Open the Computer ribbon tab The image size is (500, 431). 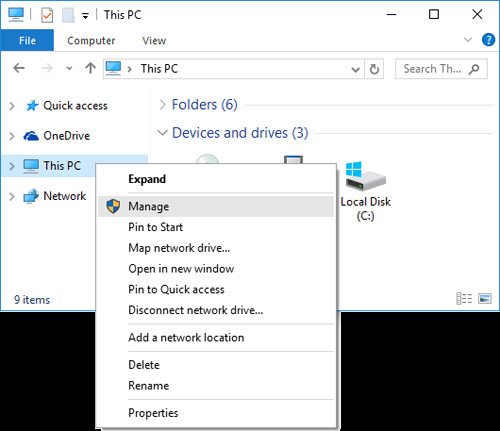(x=91, y=40)
